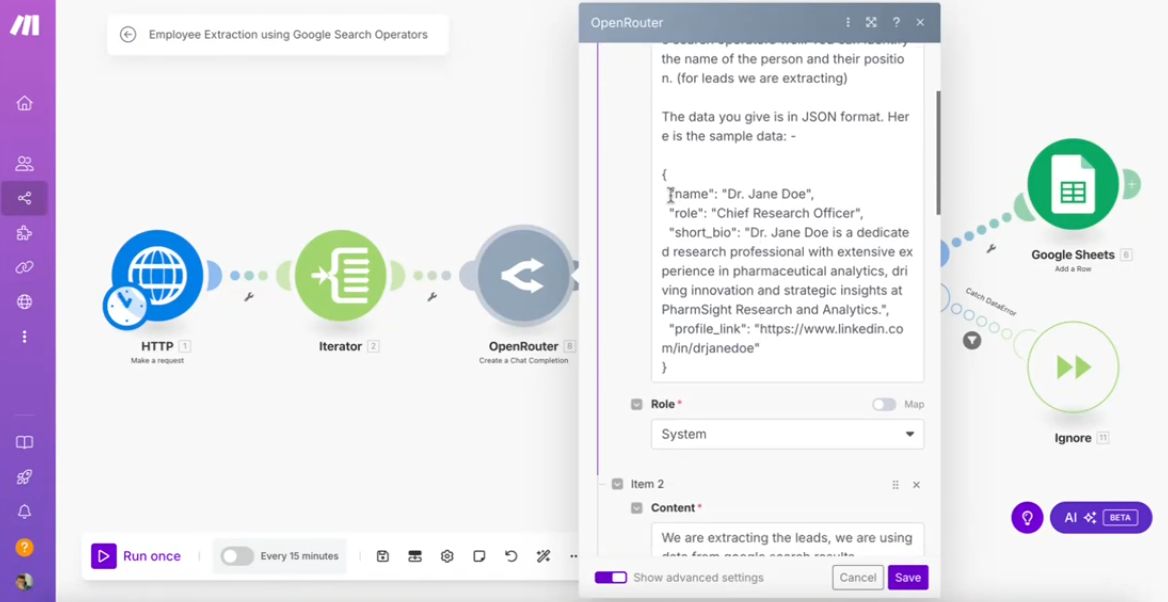Open the wrench before Google Sheets
1168x602 pixels.
click(x=991, y=248)
